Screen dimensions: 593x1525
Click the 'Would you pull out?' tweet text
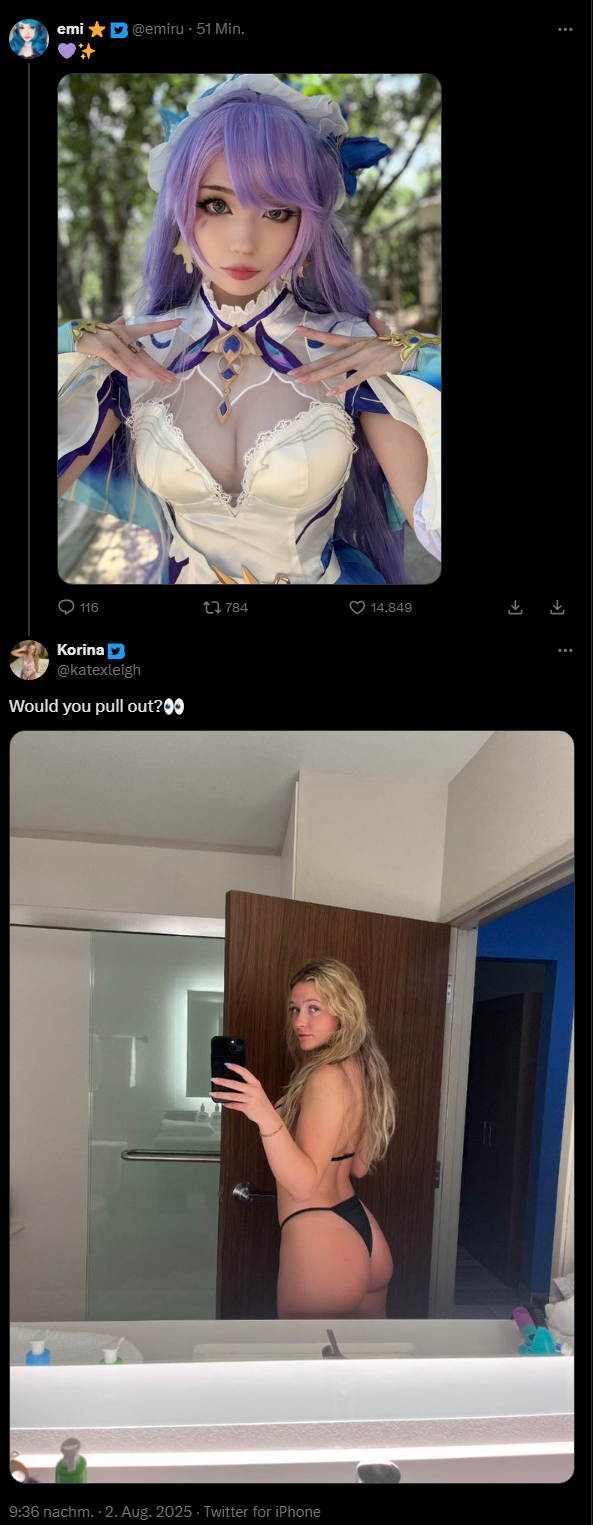(x=86, y=706)
